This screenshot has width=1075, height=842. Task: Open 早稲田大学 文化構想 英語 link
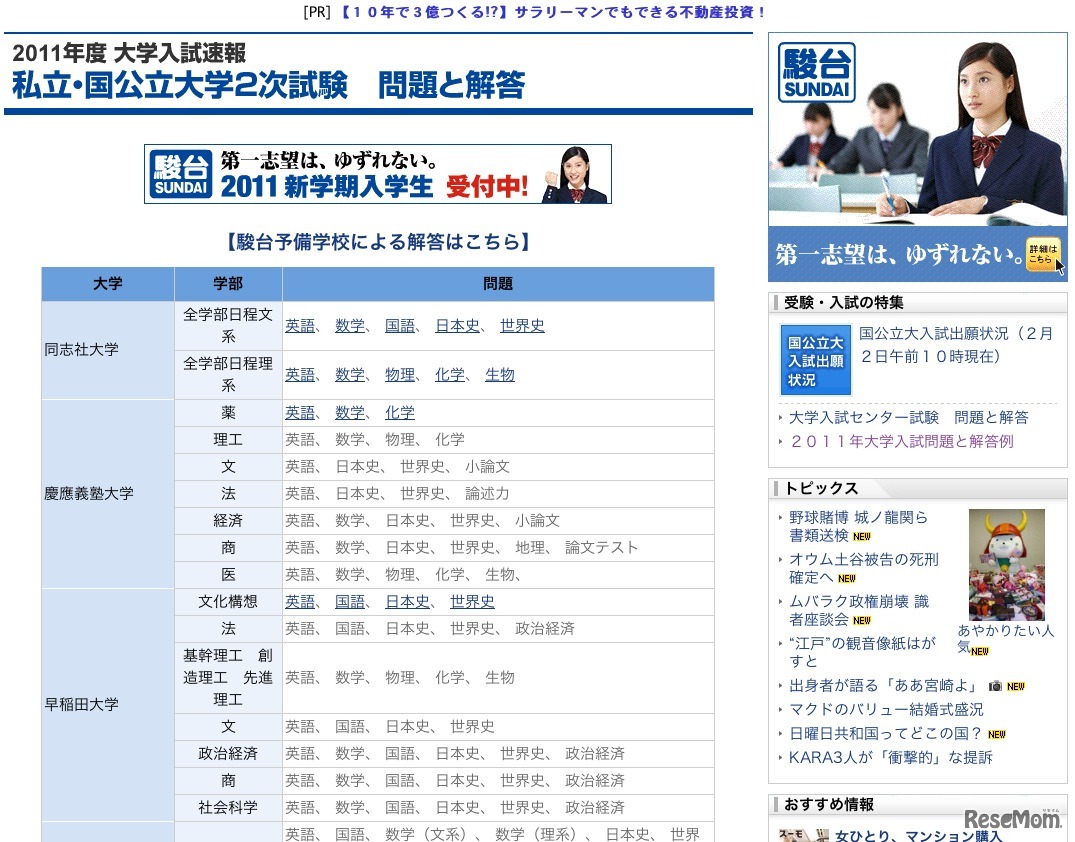click(300, 601)
